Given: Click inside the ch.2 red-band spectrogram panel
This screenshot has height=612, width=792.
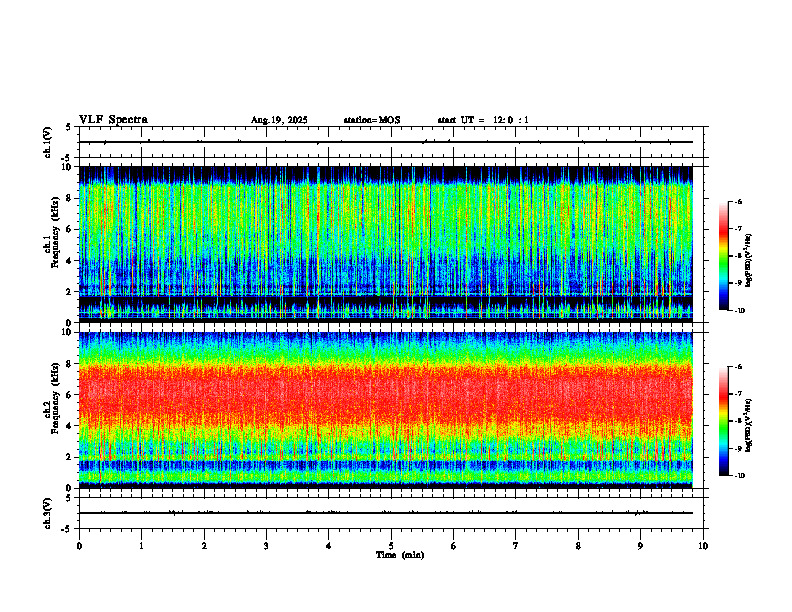Looking at the screenshot, I should [385, 410].
